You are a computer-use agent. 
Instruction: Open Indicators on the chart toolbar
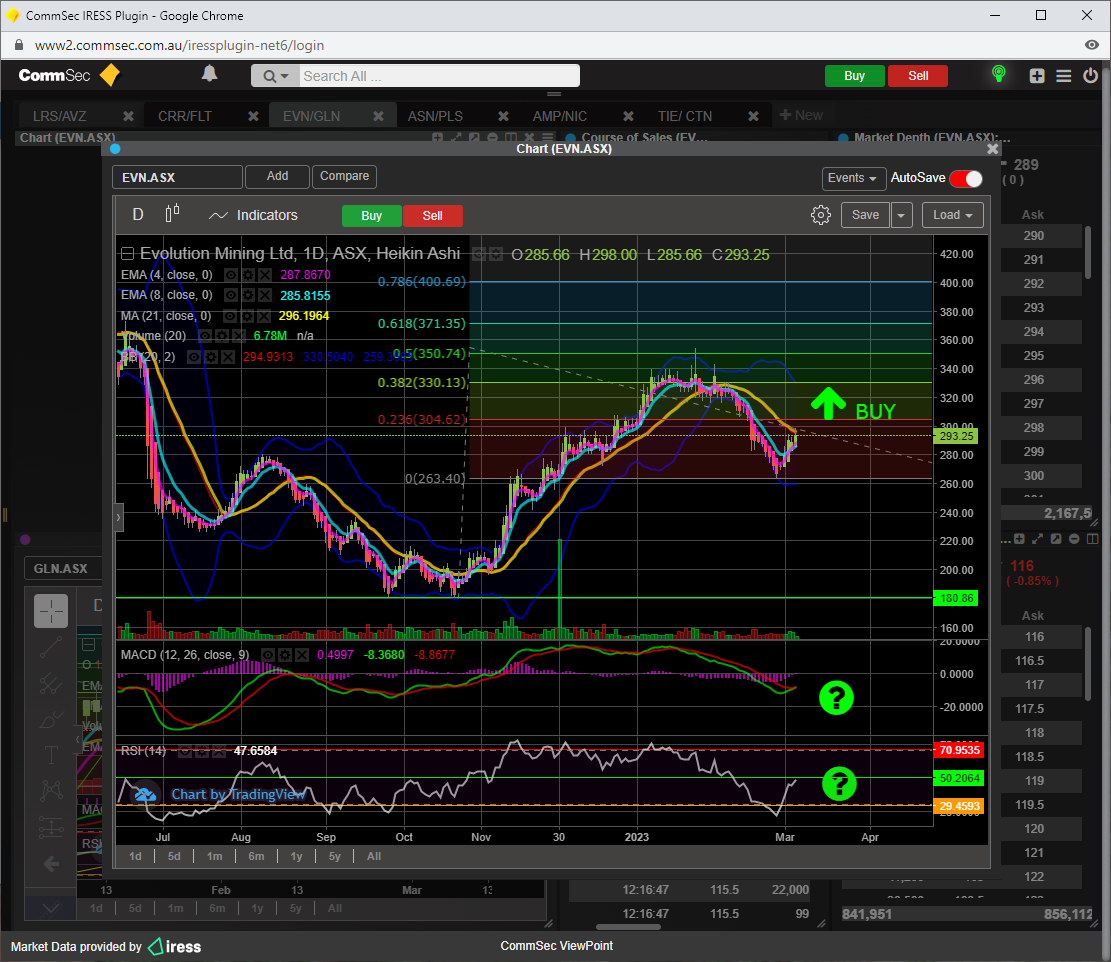pos(254,215)
